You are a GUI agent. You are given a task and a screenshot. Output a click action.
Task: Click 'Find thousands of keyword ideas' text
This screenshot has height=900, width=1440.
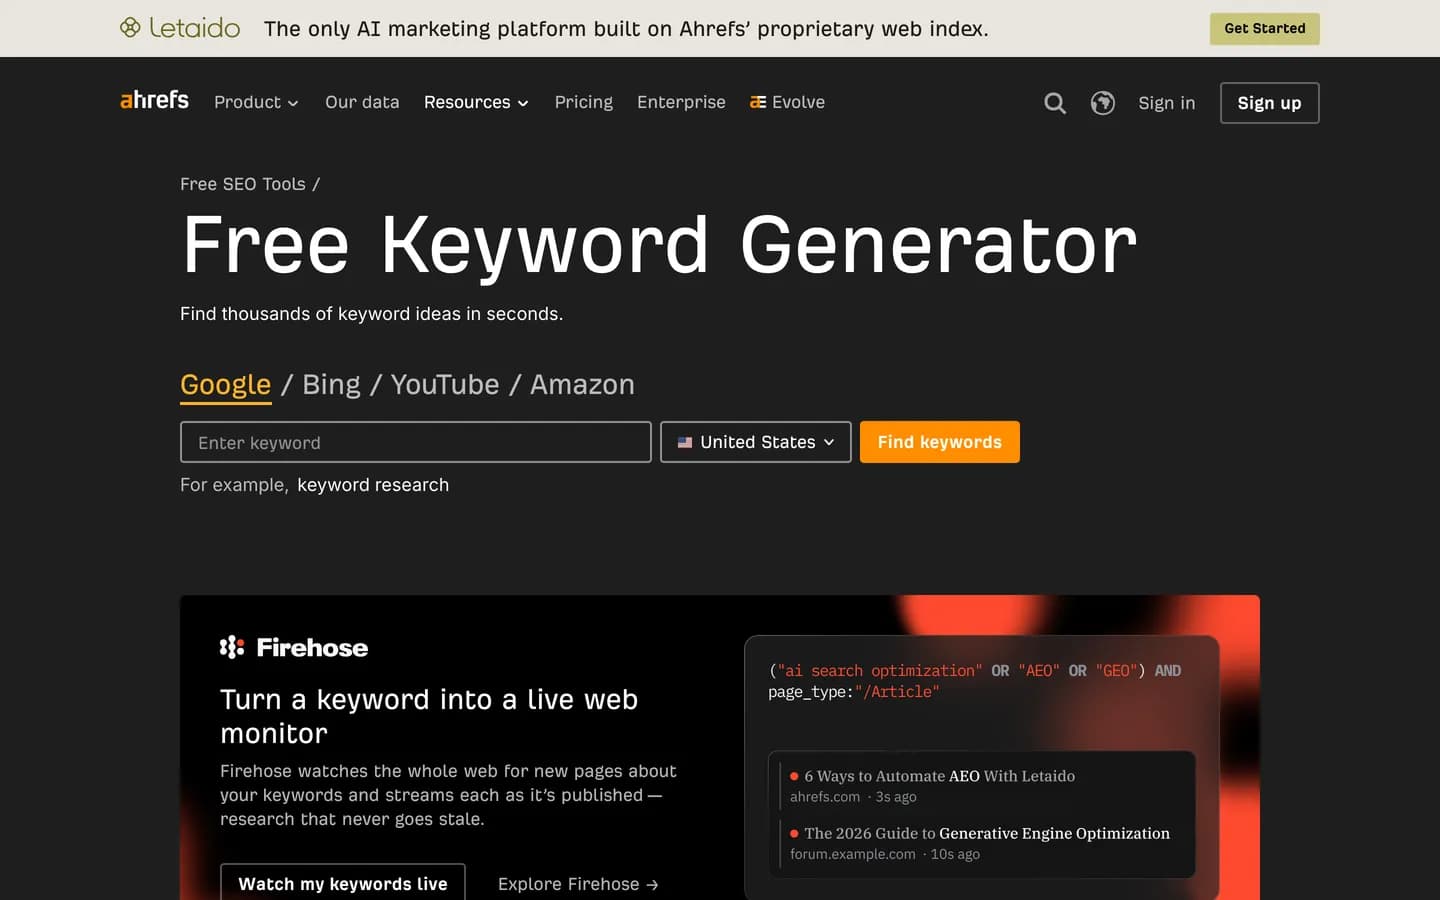[371, 314]
